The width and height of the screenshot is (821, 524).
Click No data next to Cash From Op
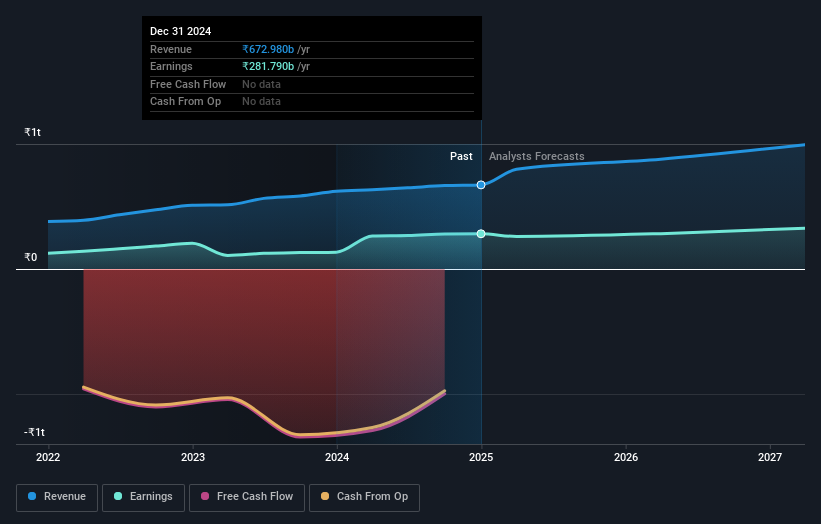(261, 102)
